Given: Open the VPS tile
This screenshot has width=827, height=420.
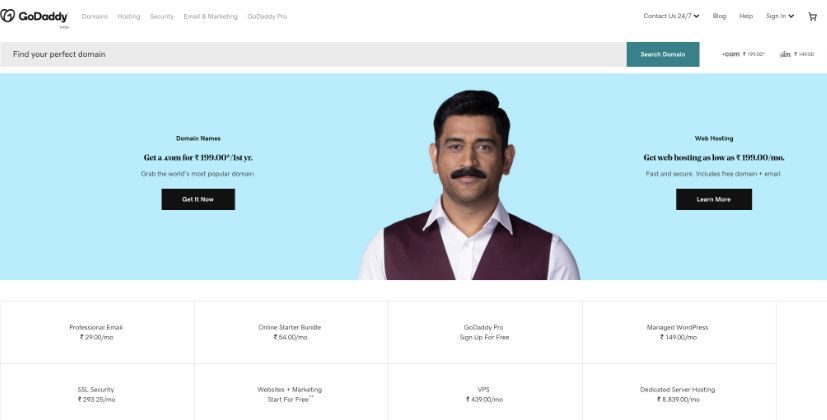Looking at the screenshot, I should 485,392.
